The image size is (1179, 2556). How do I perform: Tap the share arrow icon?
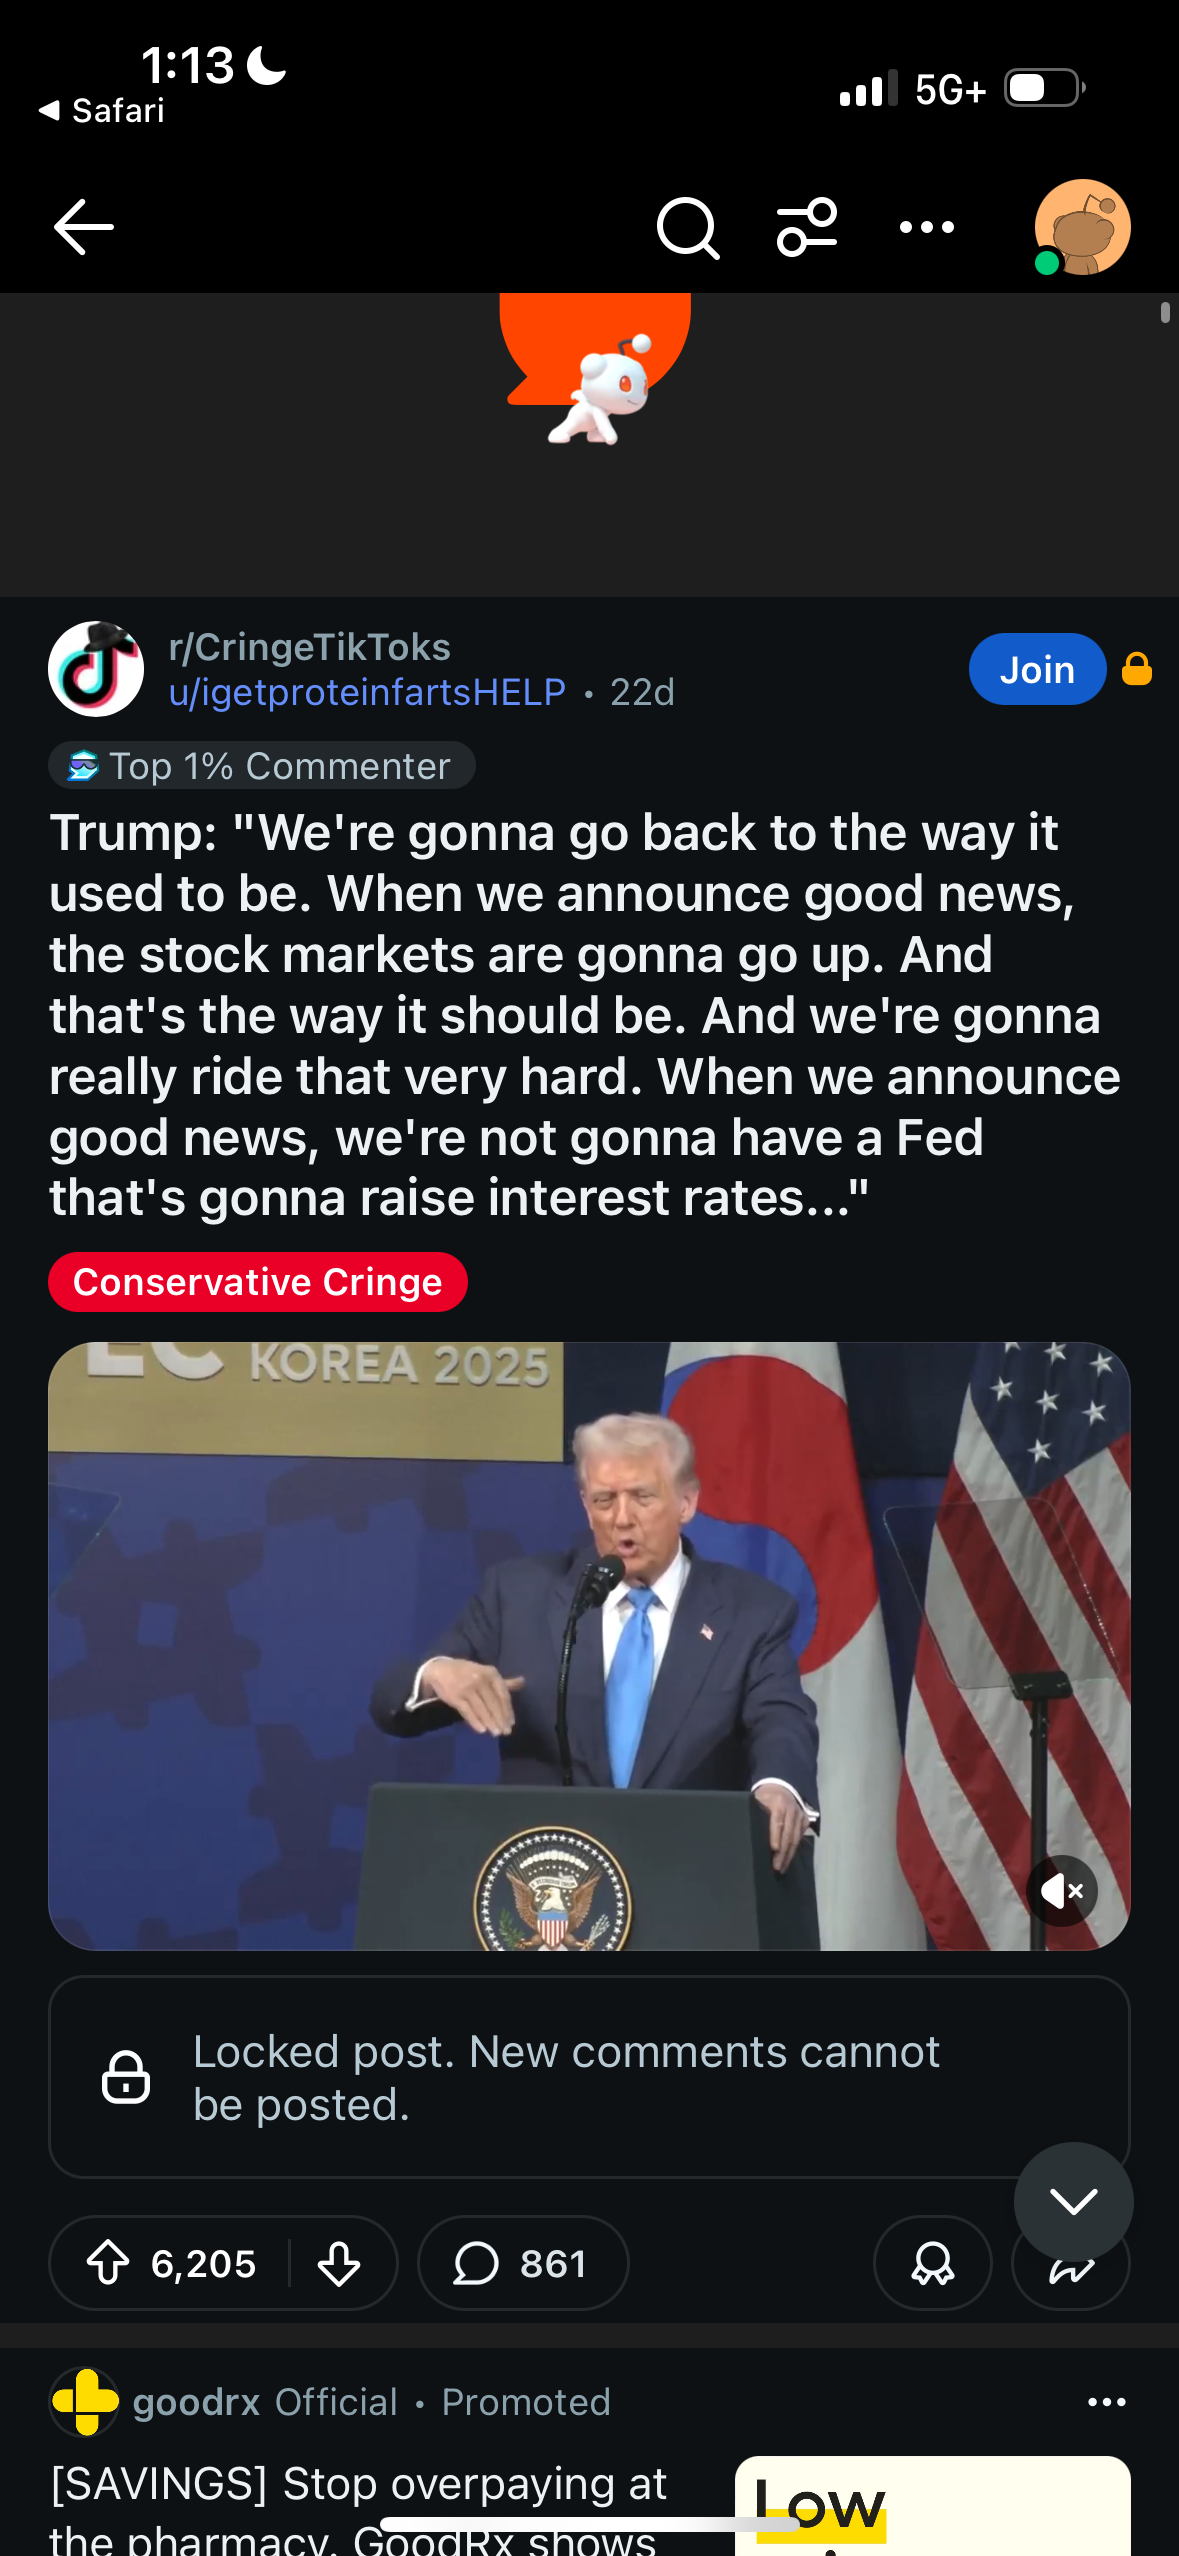(x=1070, y=2272)
